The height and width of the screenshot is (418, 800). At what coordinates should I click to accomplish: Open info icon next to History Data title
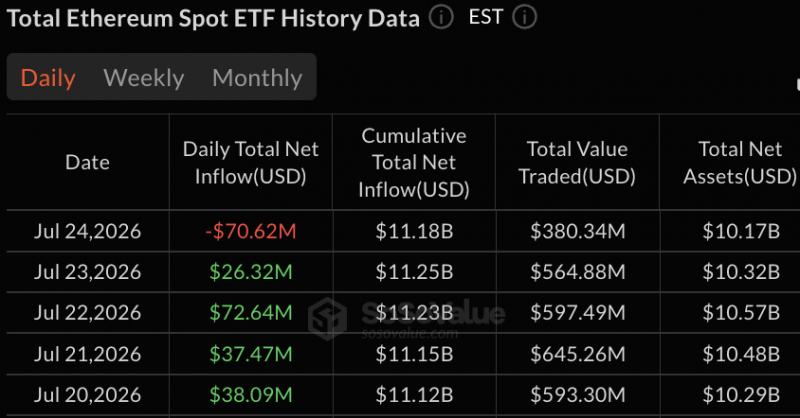441,17
